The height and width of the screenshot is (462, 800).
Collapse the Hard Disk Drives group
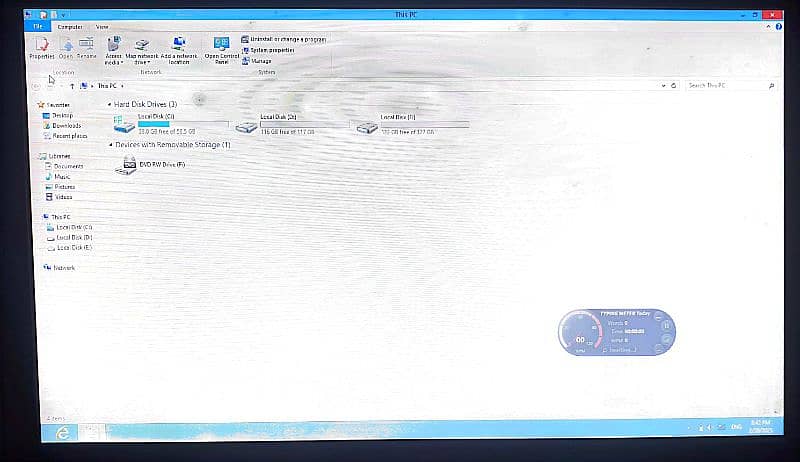click(108, 104)
